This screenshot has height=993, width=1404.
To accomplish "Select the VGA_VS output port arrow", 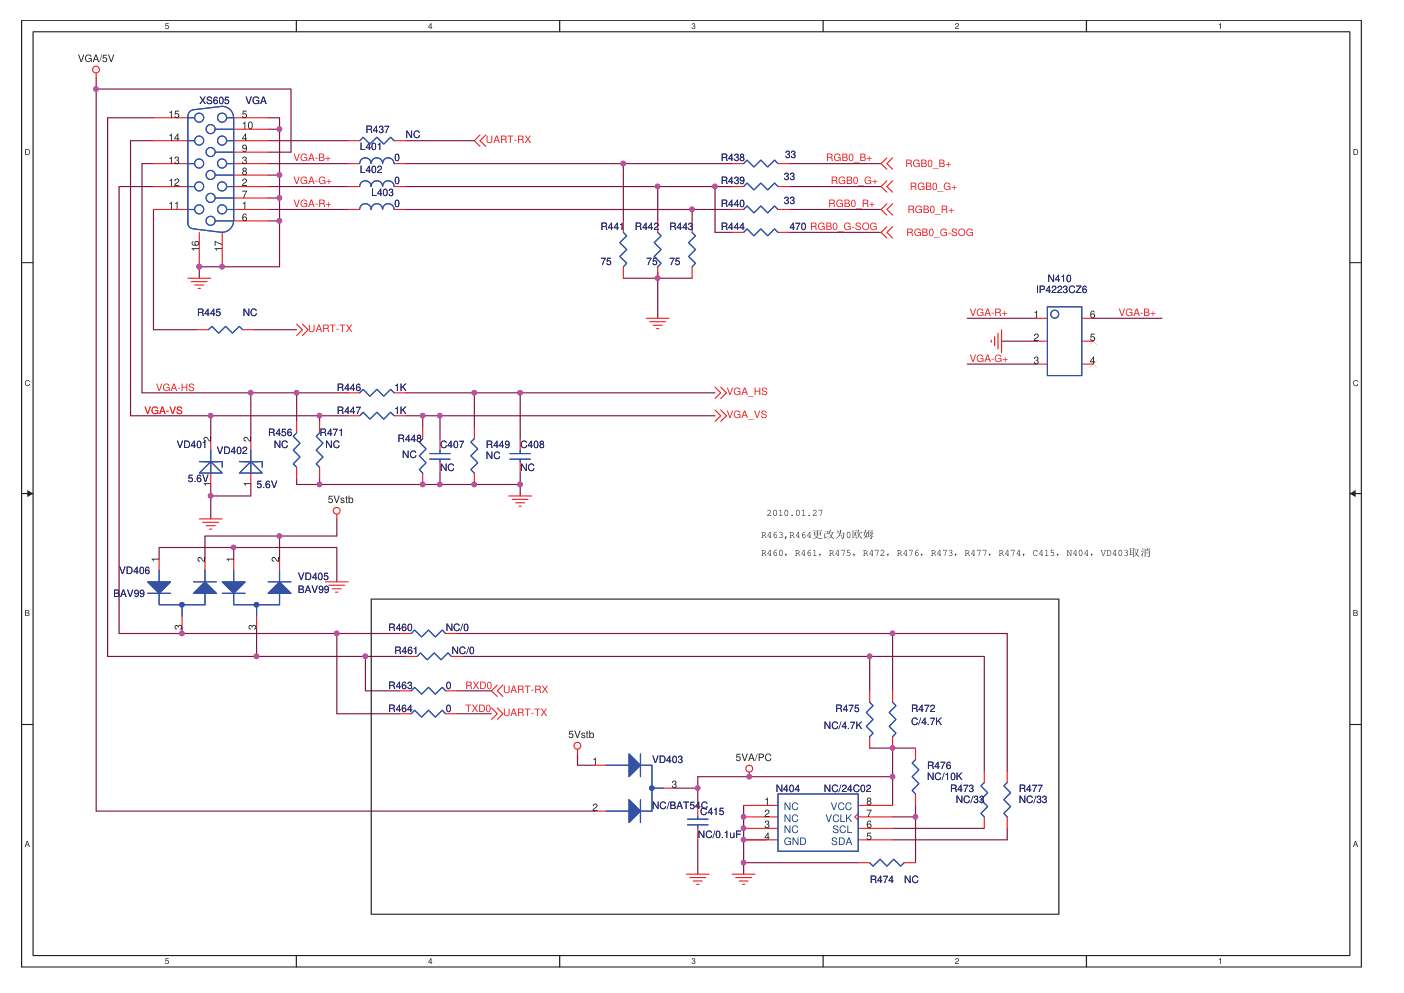I will click(x=720, y=415).
